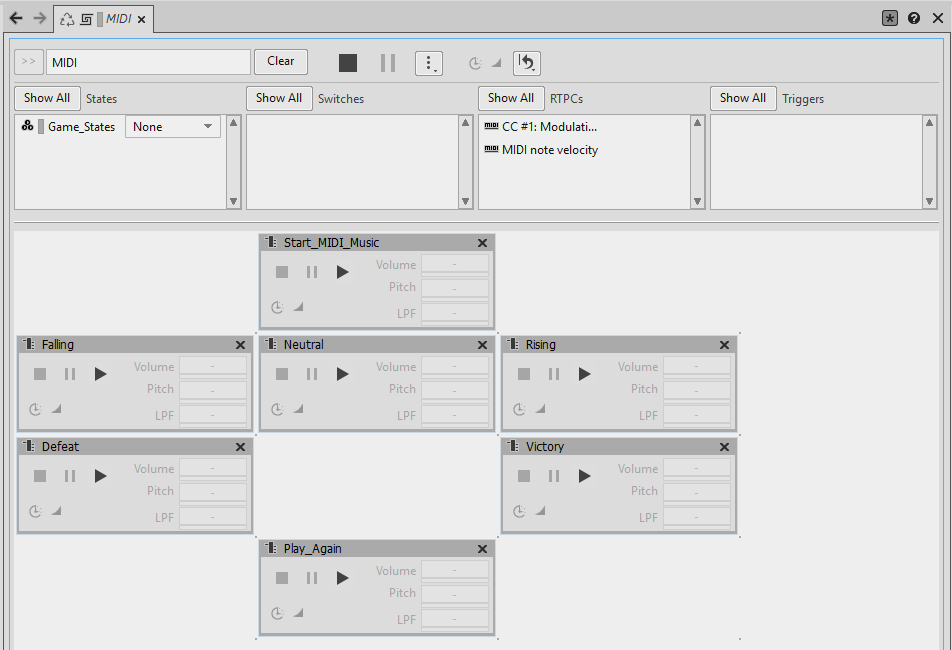
Task: Click the pin view star icon
Action: (x=890, y=18)
